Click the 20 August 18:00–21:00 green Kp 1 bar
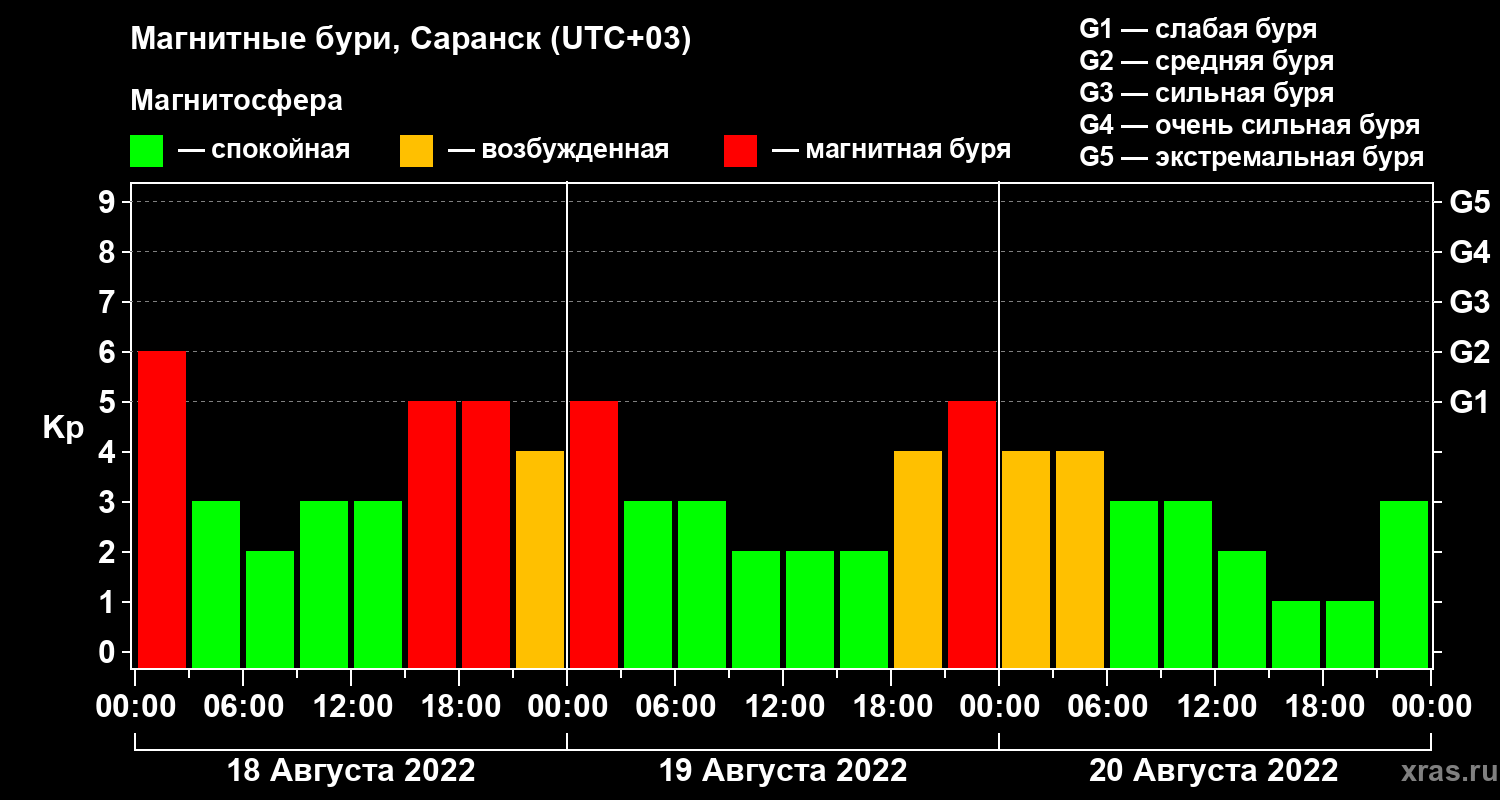Image resolution: width=1500 pixels, height=800 pixels. pyautogui.click(x=1350, y=634)
